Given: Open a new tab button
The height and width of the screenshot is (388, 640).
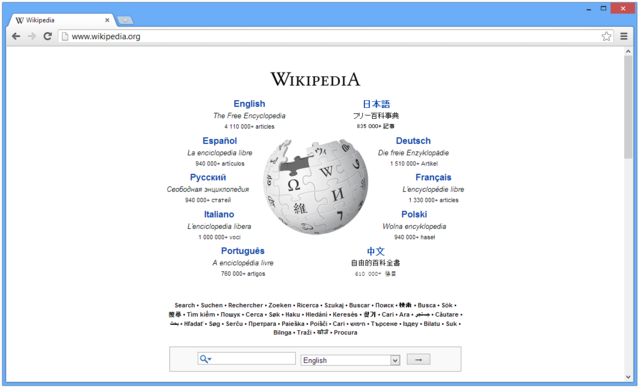Looking at the screenshot, I should (125, 20).
